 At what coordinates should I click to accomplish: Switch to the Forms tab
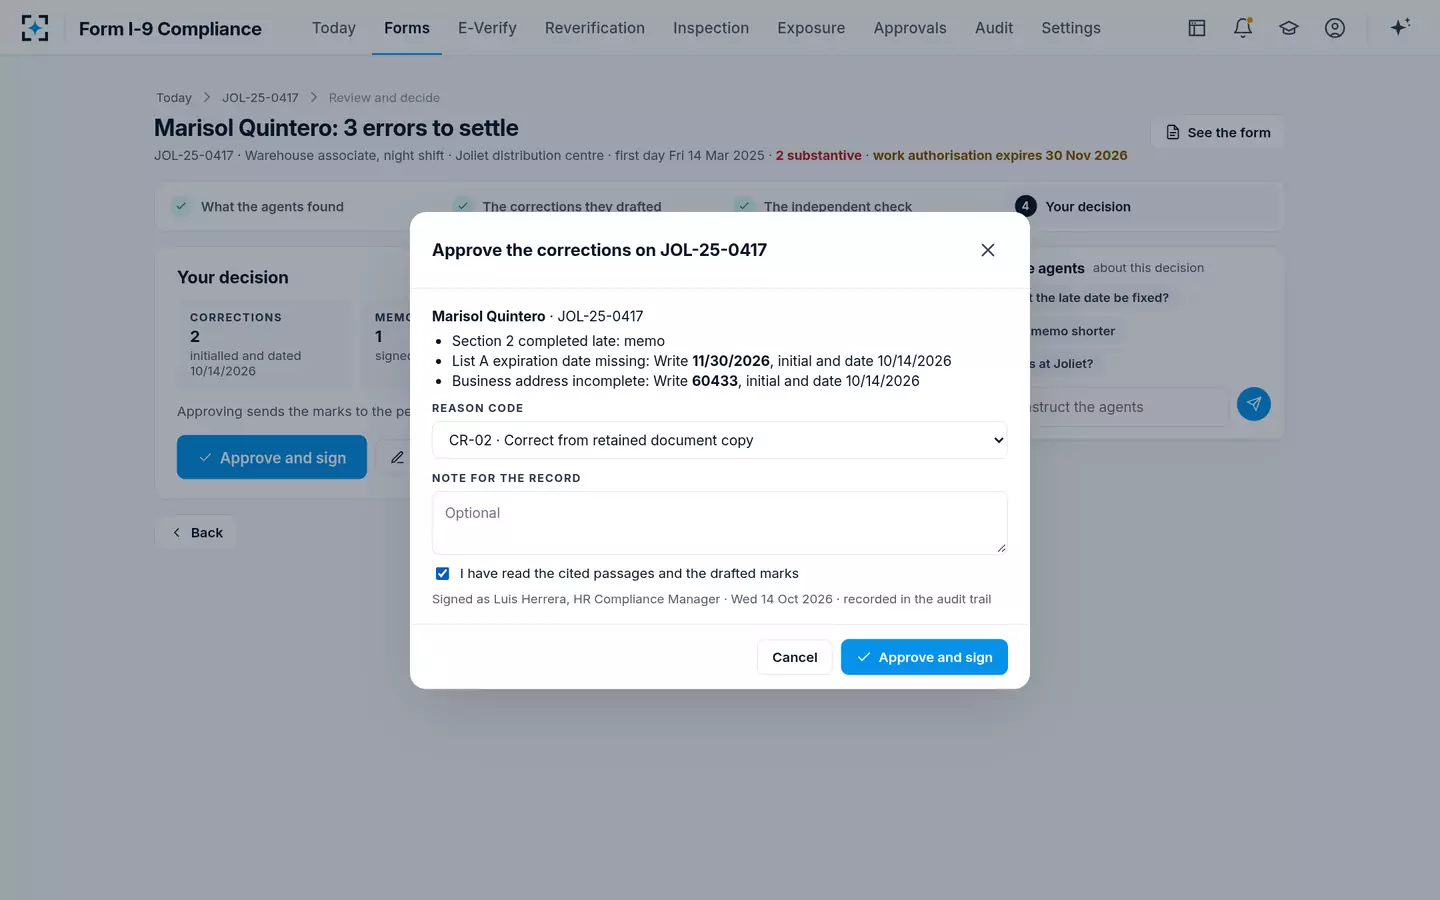(407, 28)
